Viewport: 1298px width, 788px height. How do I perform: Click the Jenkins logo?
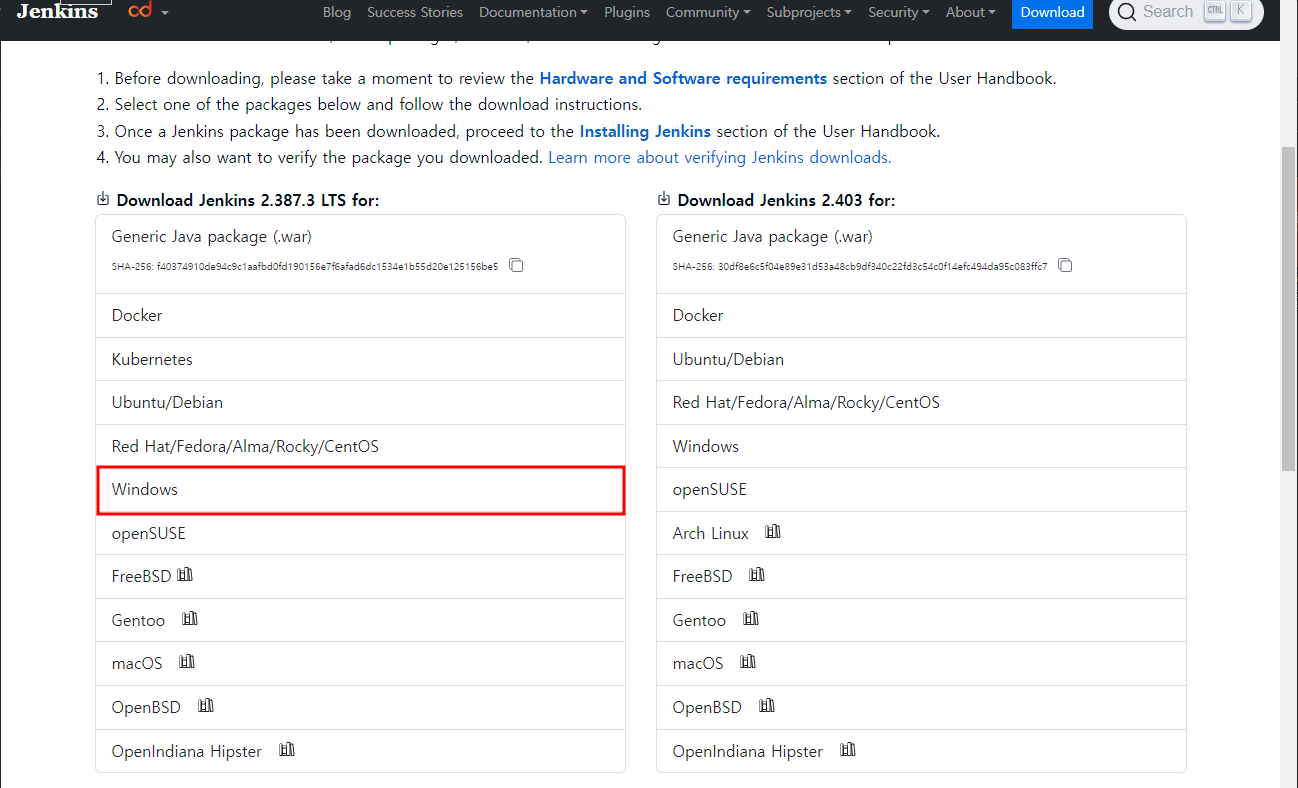57,11
